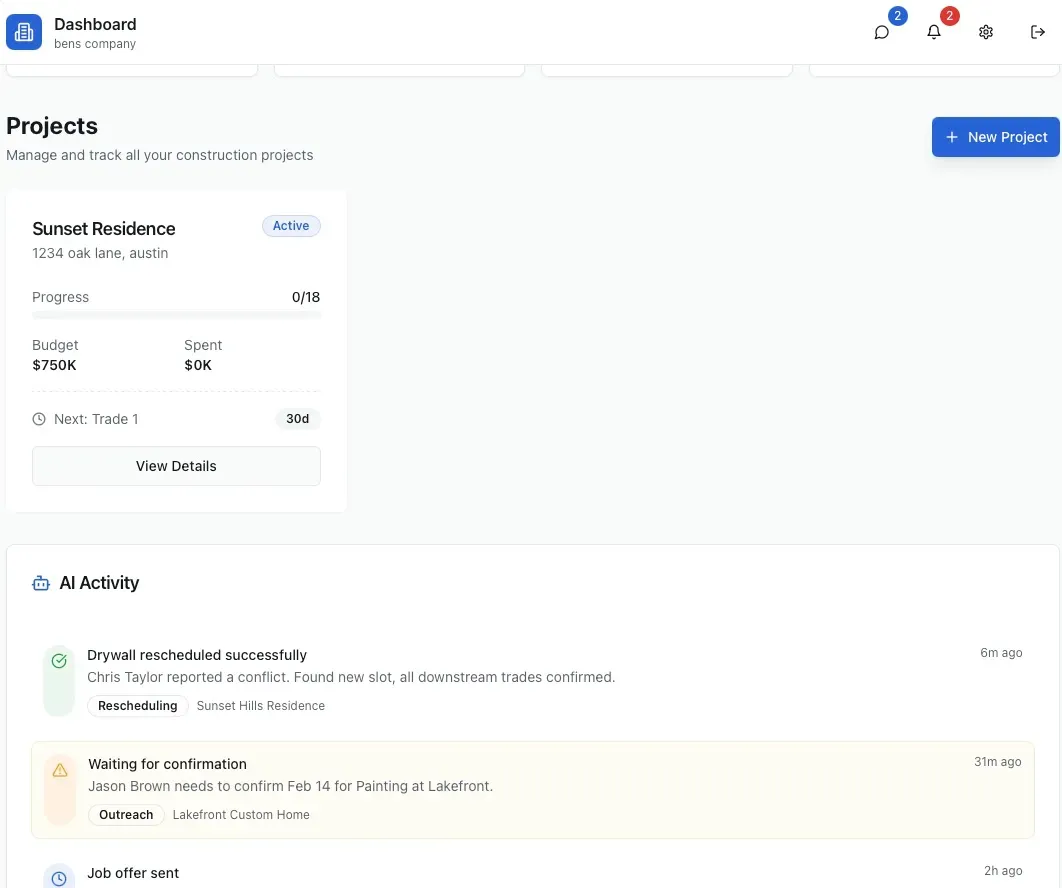Click the bens company subtitle
The width and height of the screenshot is (1062, 888).
pos(95,44)
